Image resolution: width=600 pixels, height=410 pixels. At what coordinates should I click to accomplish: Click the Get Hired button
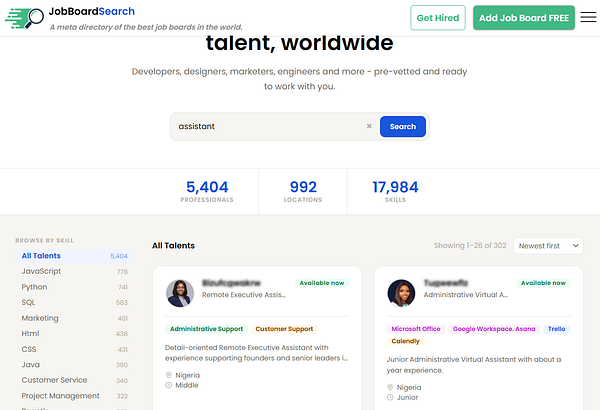(x=438, y=18)
